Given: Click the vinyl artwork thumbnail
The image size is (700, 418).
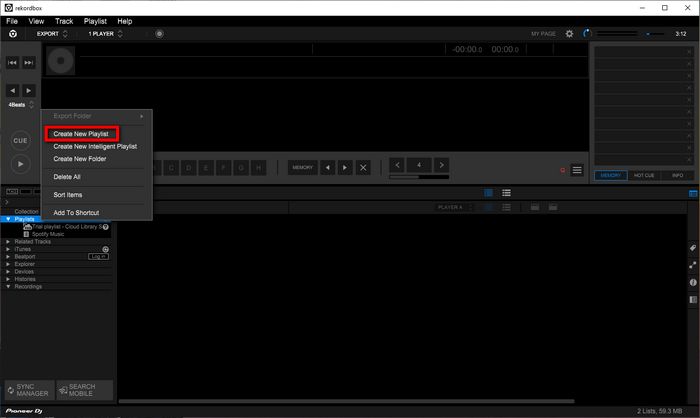Looking at the screenshot, I should click(61, 60).
